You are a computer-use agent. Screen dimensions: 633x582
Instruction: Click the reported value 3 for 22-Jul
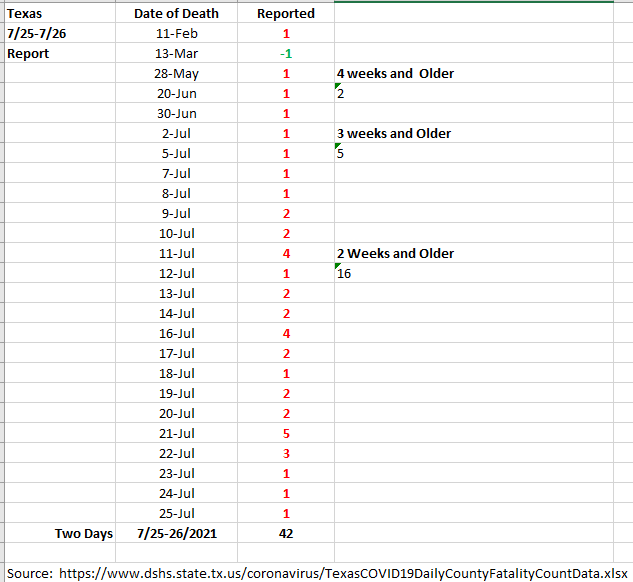click(286, 453)
